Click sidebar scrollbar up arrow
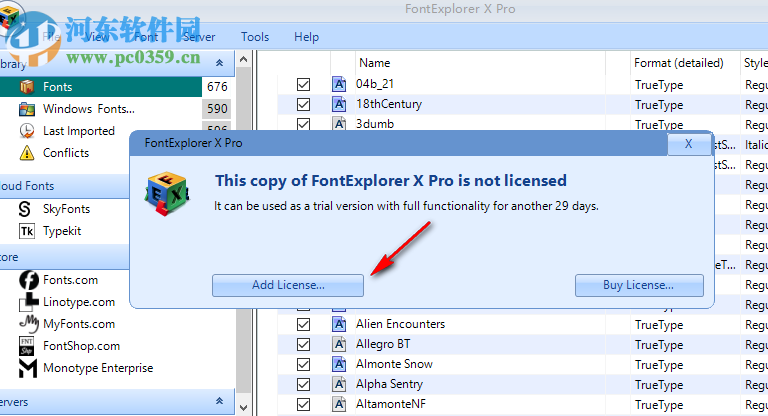This screenshot has height=416, width=768. click(243, 60)
